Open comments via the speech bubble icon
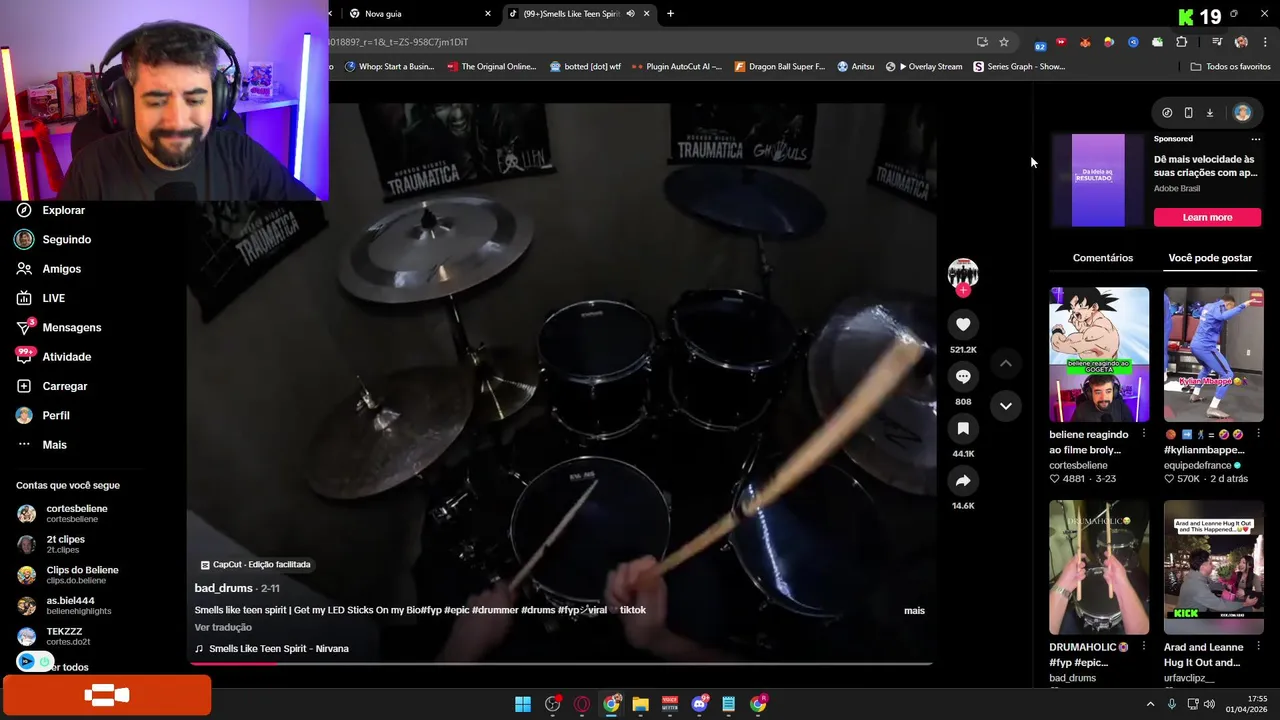The width and height of the screenshot is (1280, 720). pos(963,376)
